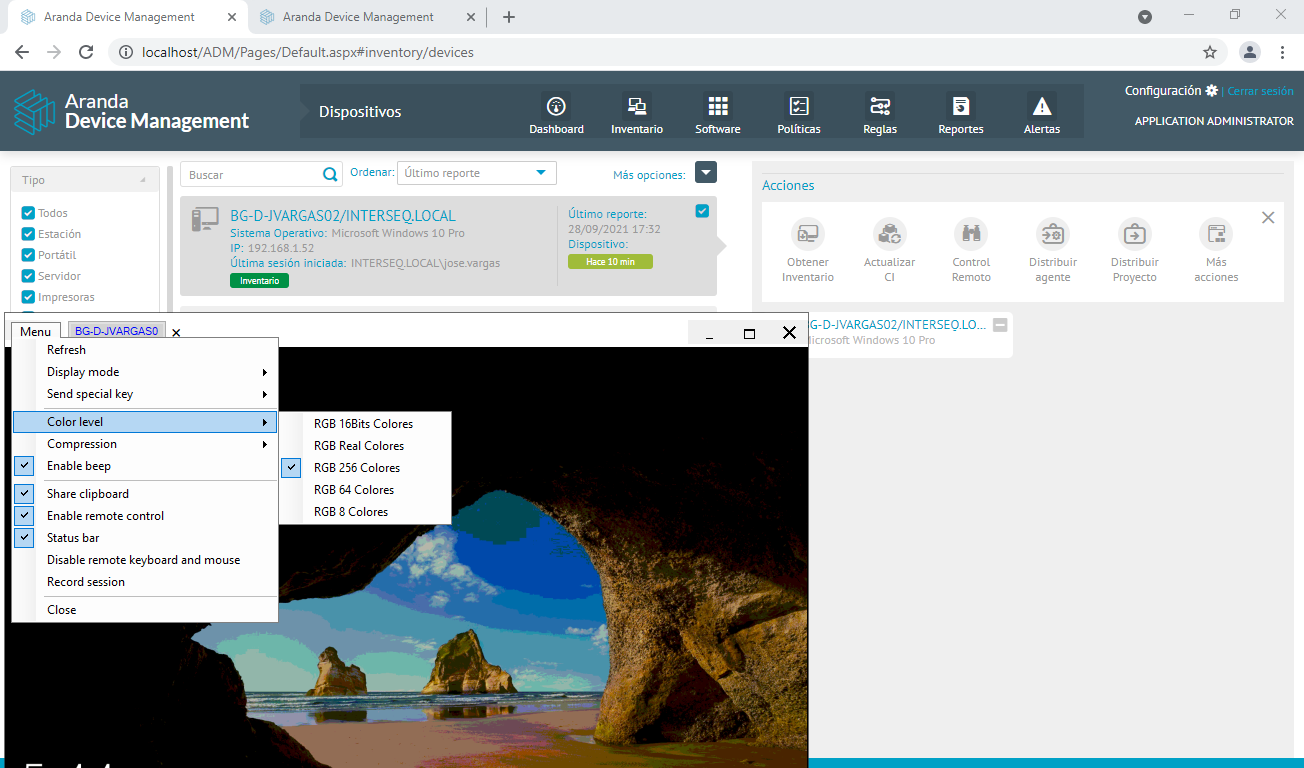This screenshot has height=768, width=1304.
Task: Open the Ordenar Último reporte dropdown
Action: point(476,173)
